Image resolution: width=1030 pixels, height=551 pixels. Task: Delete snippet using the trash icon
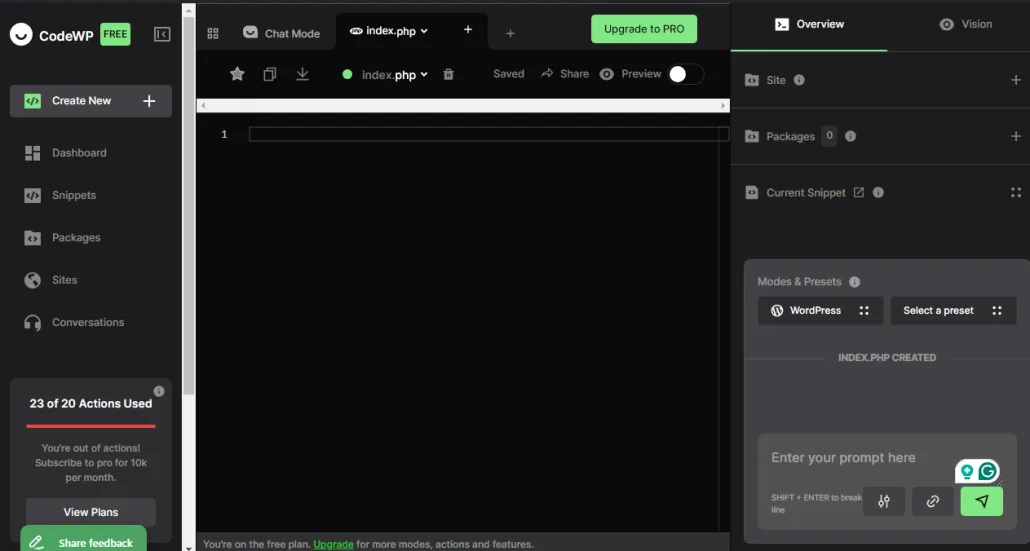[x=448, y=74]
